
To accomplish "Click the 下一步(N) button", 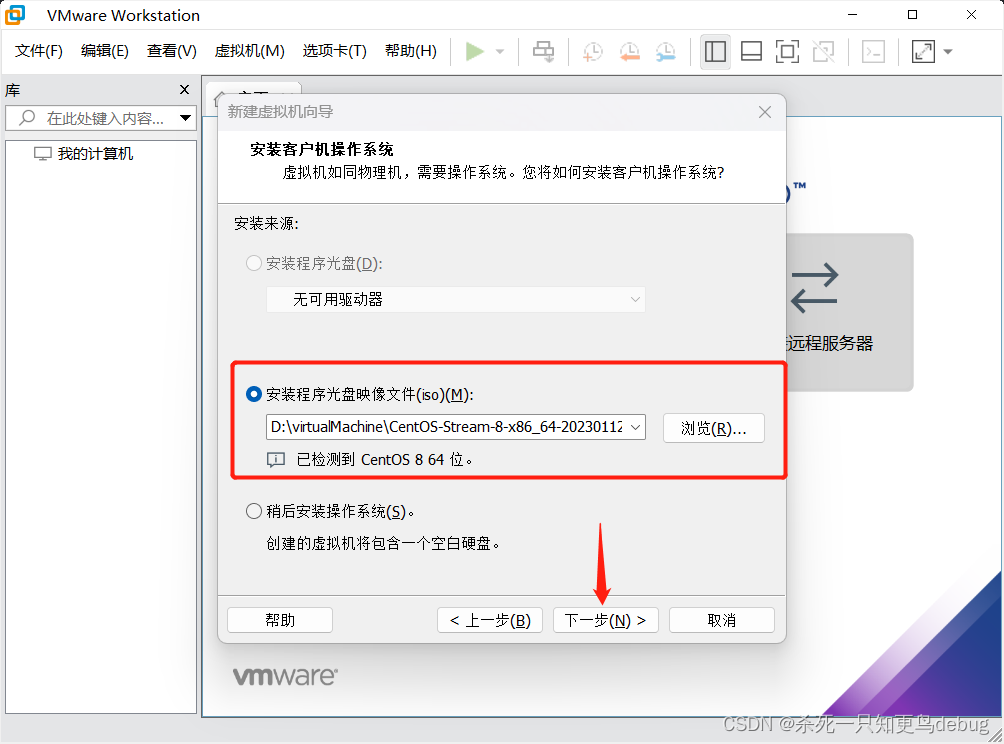I will 605,620.
